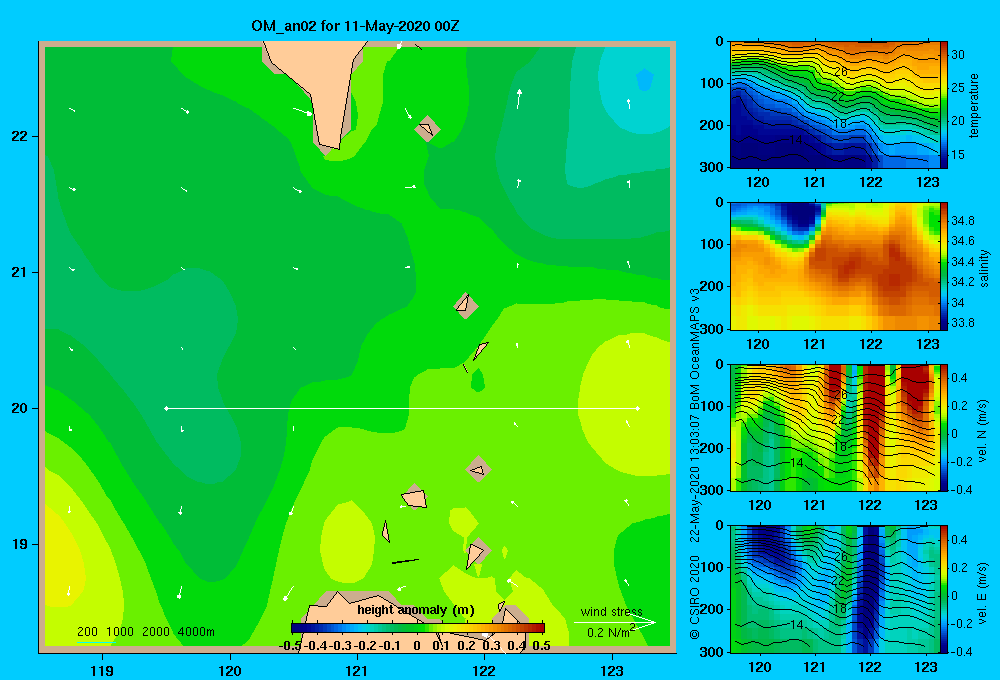The height and width of the screenshot is (680, 1000).
Task: Click the 'vel. N (m/s)' axis label
Action: coord(982,431)
